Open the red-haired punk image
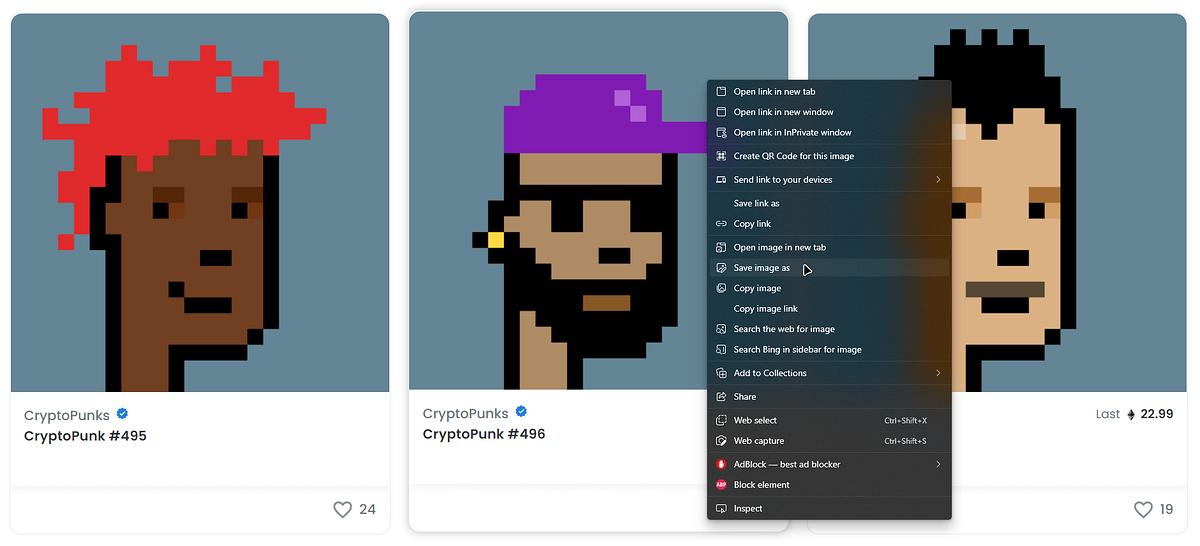 (x=200, y=203)
